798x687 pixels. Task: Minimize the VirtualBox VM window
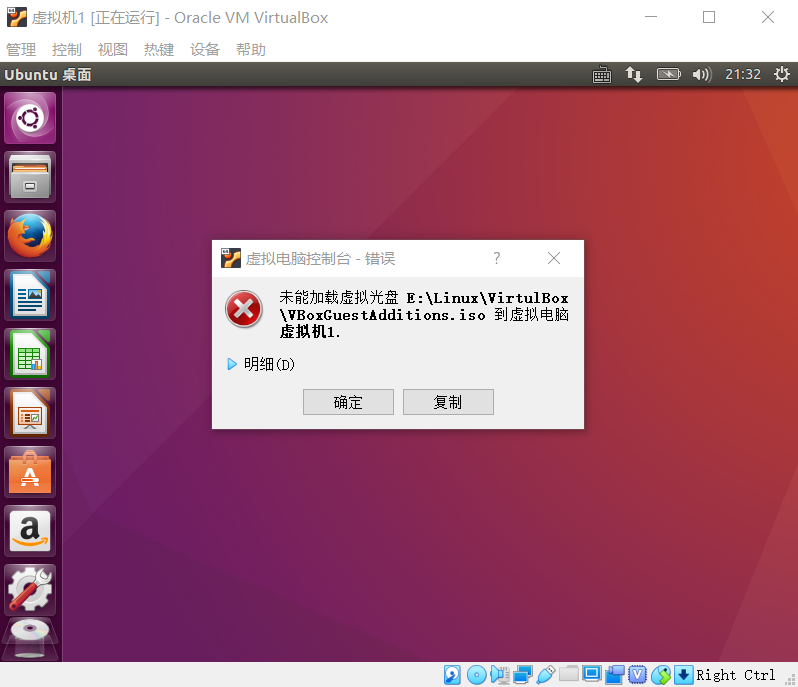click(651, 17)
